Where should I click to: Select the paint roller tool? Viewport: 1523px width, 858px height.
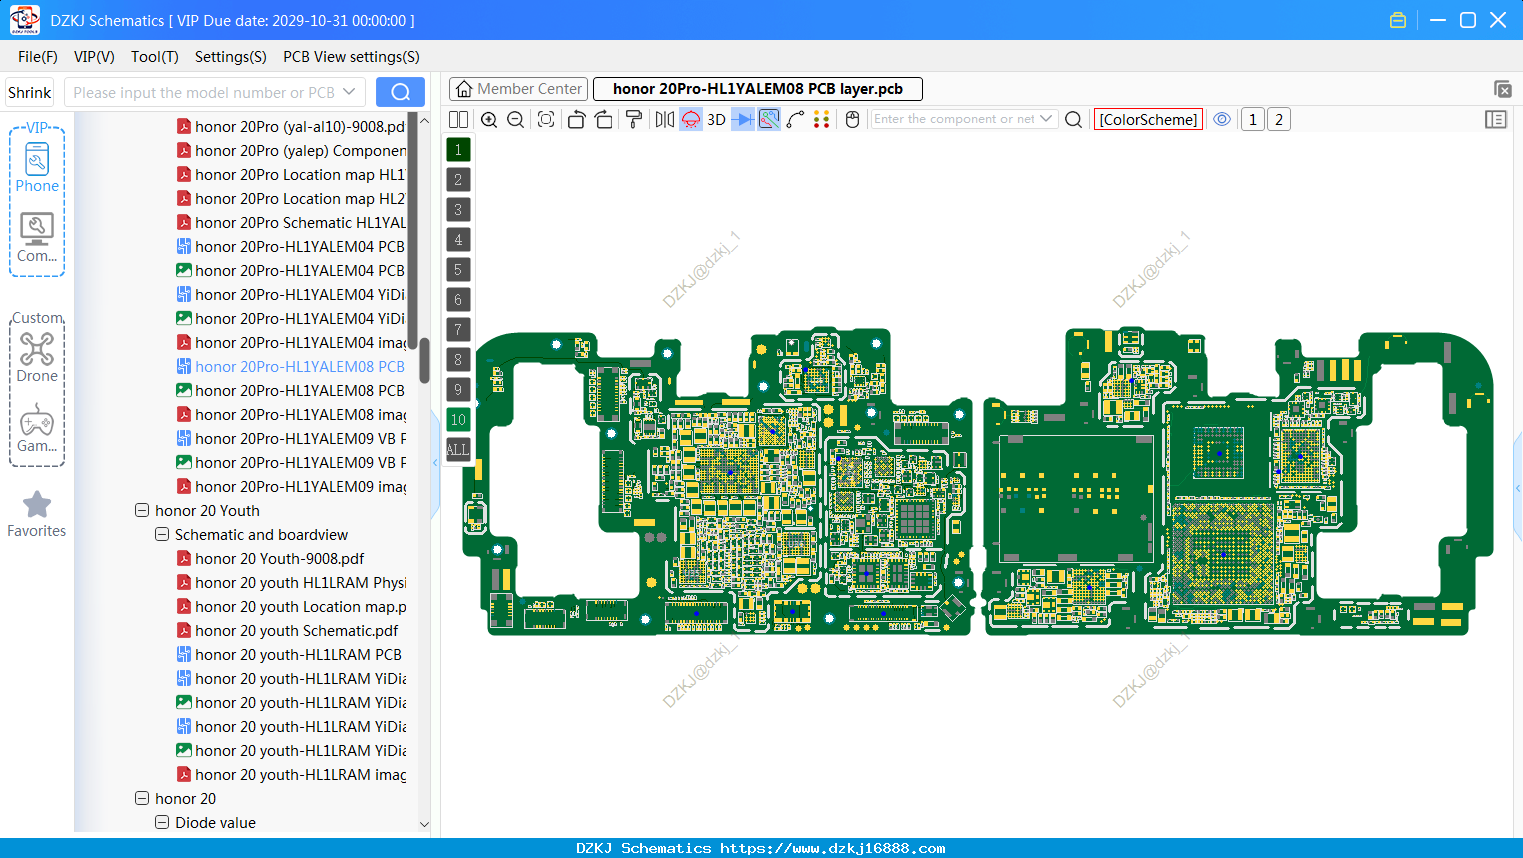[x=634, y=119]
